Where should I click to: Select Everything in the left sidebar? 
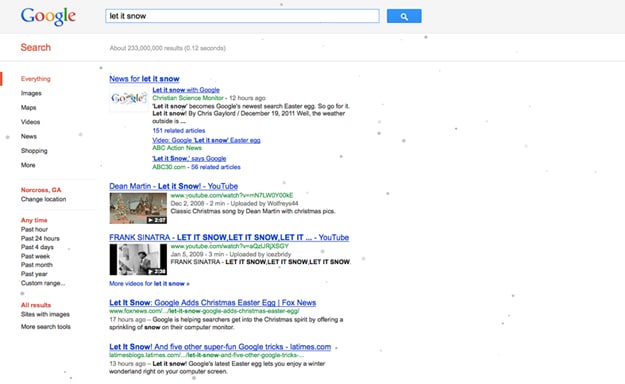(x=35, y=79)
